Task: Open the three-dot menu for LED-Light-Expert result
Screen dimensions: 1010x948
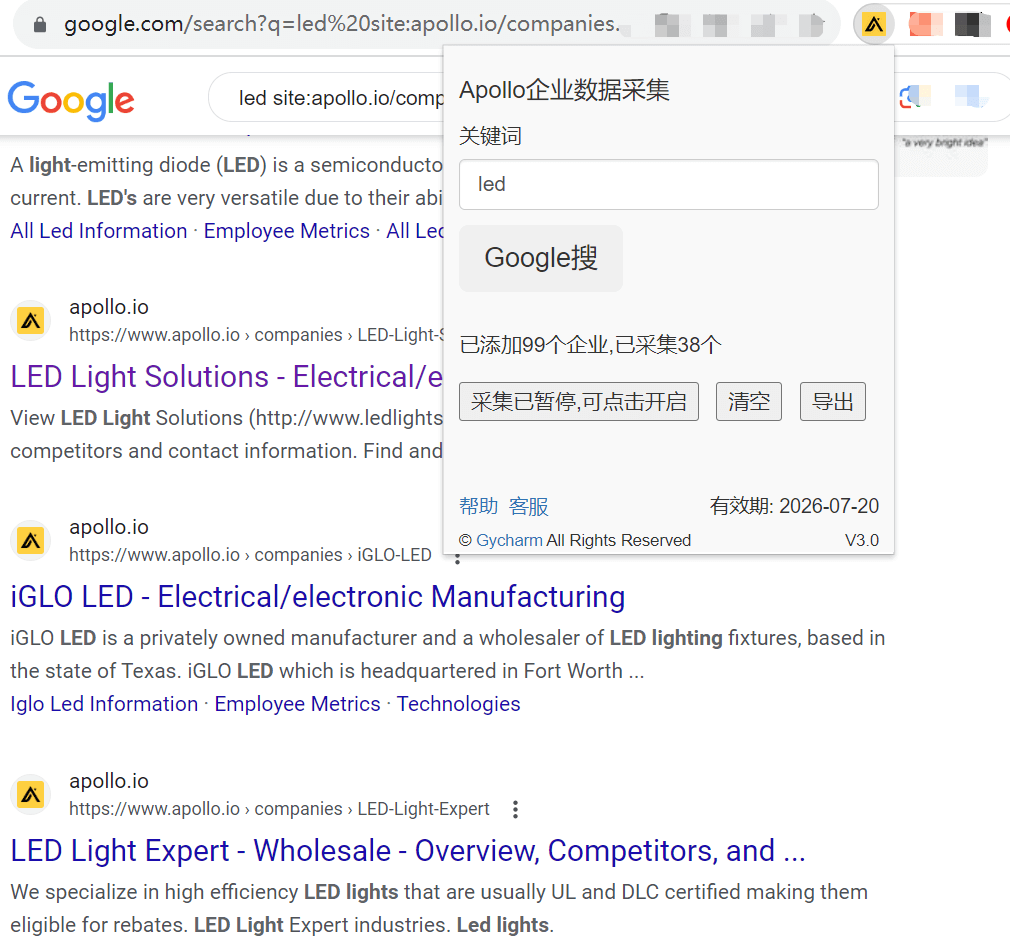Action: tap(515, 809)
